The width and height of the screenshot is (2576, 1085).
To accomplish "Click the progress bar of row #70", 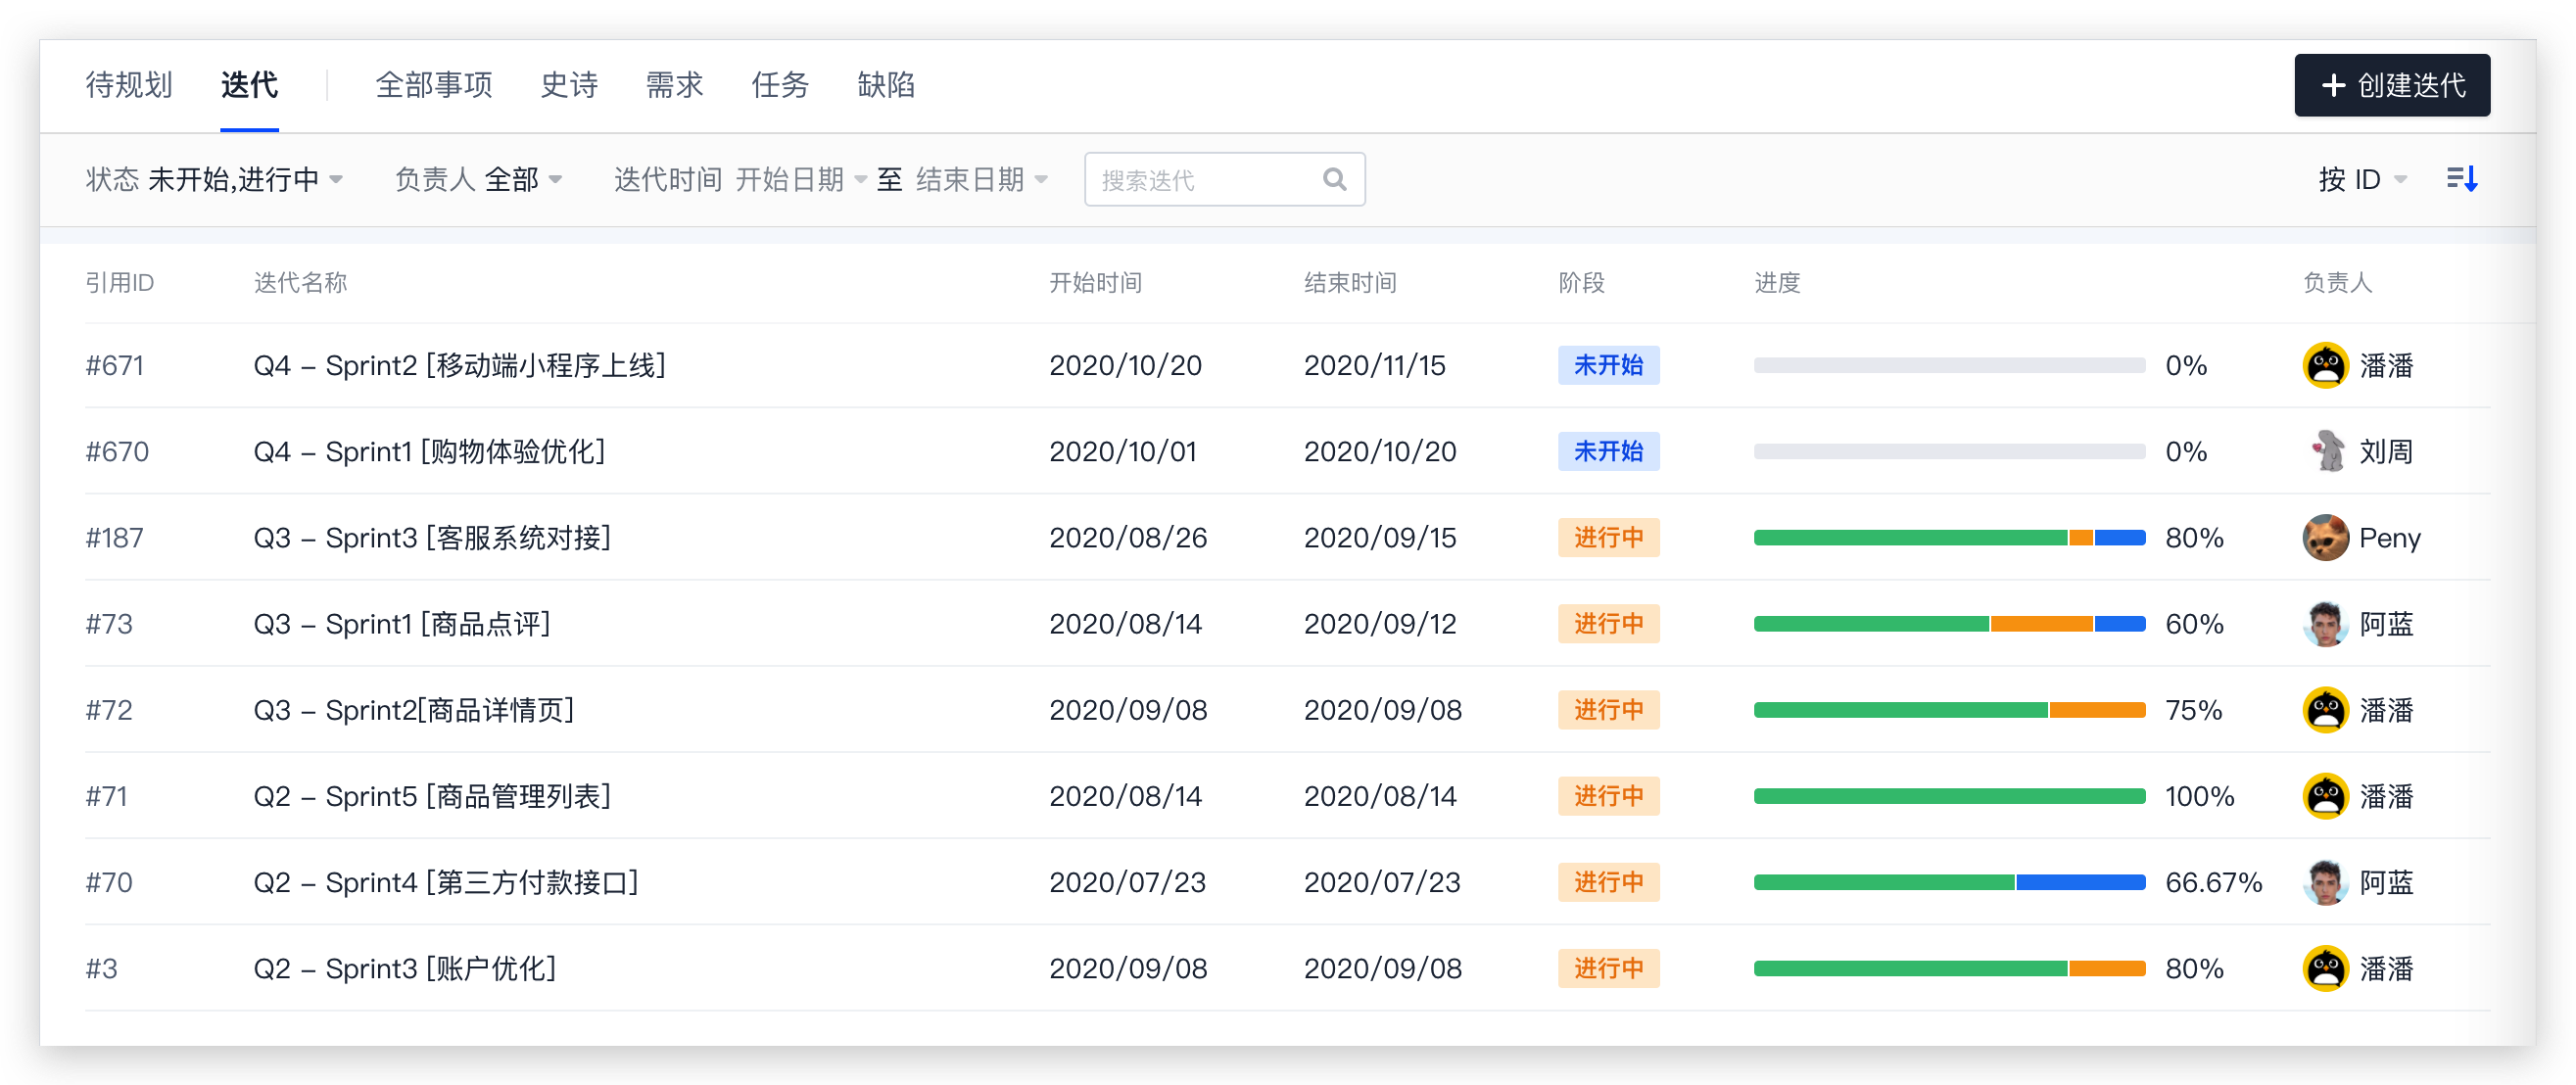I will click(x=1949, y=882).
